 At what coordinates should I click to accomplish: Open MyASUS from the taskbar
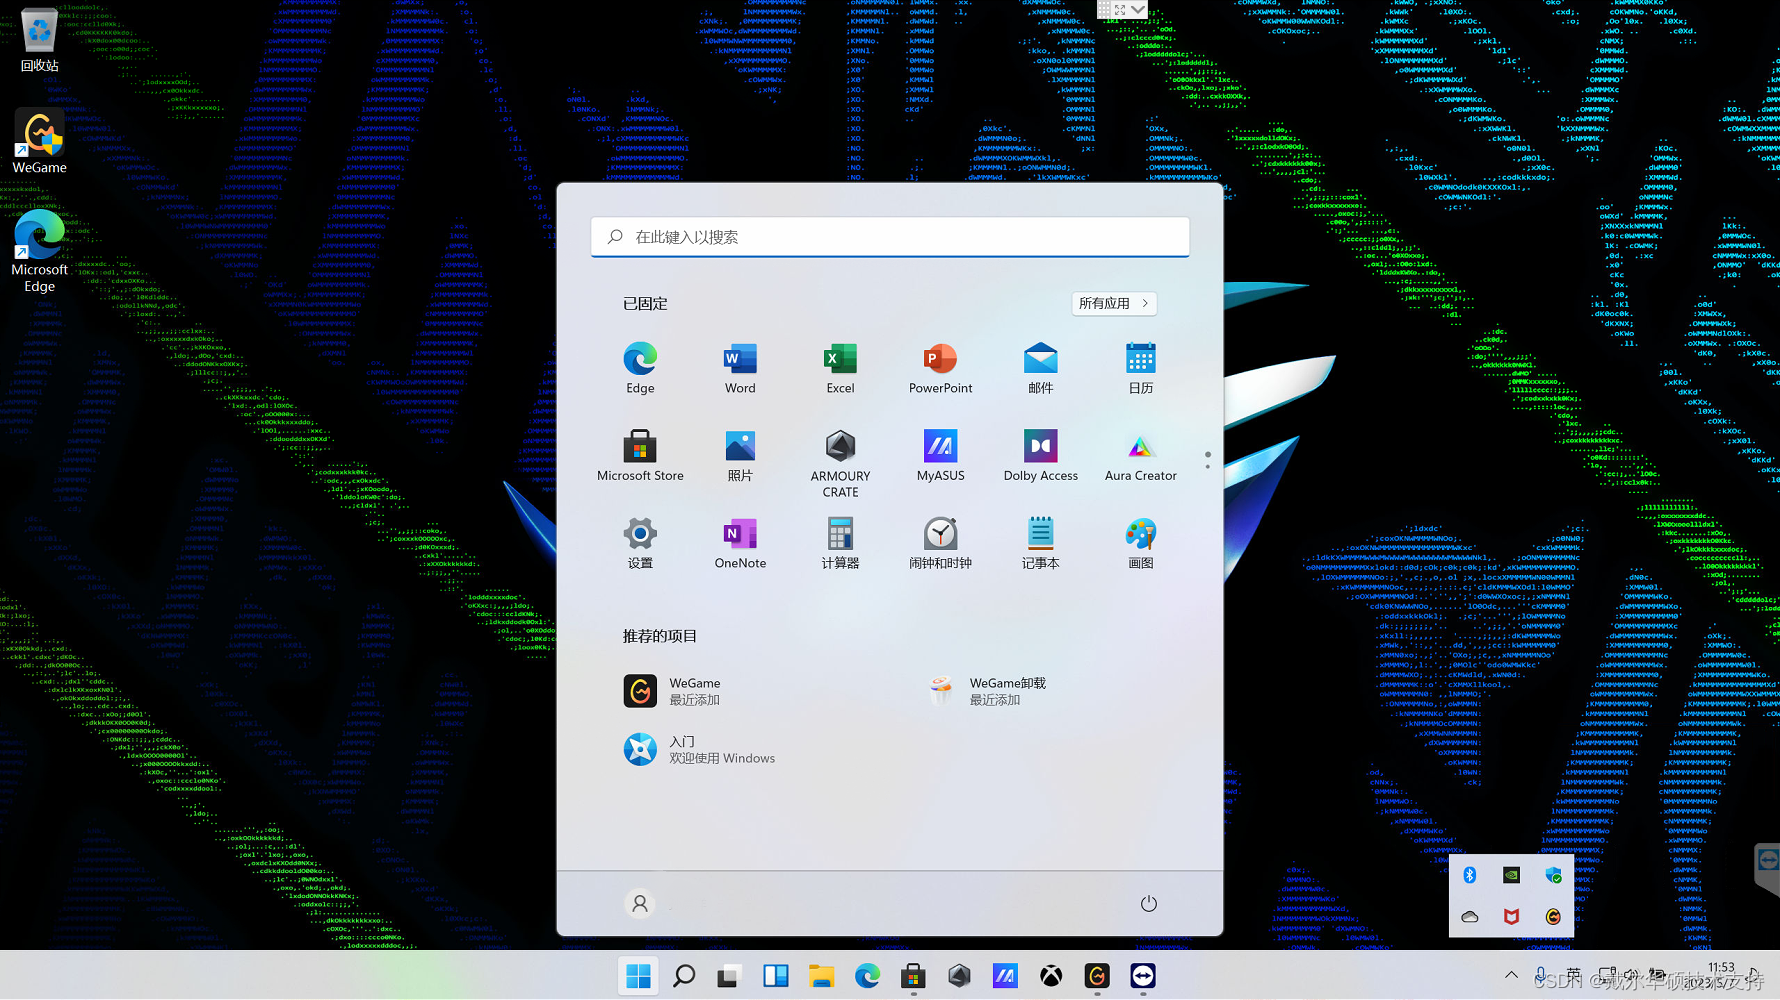pos(1005,976)
